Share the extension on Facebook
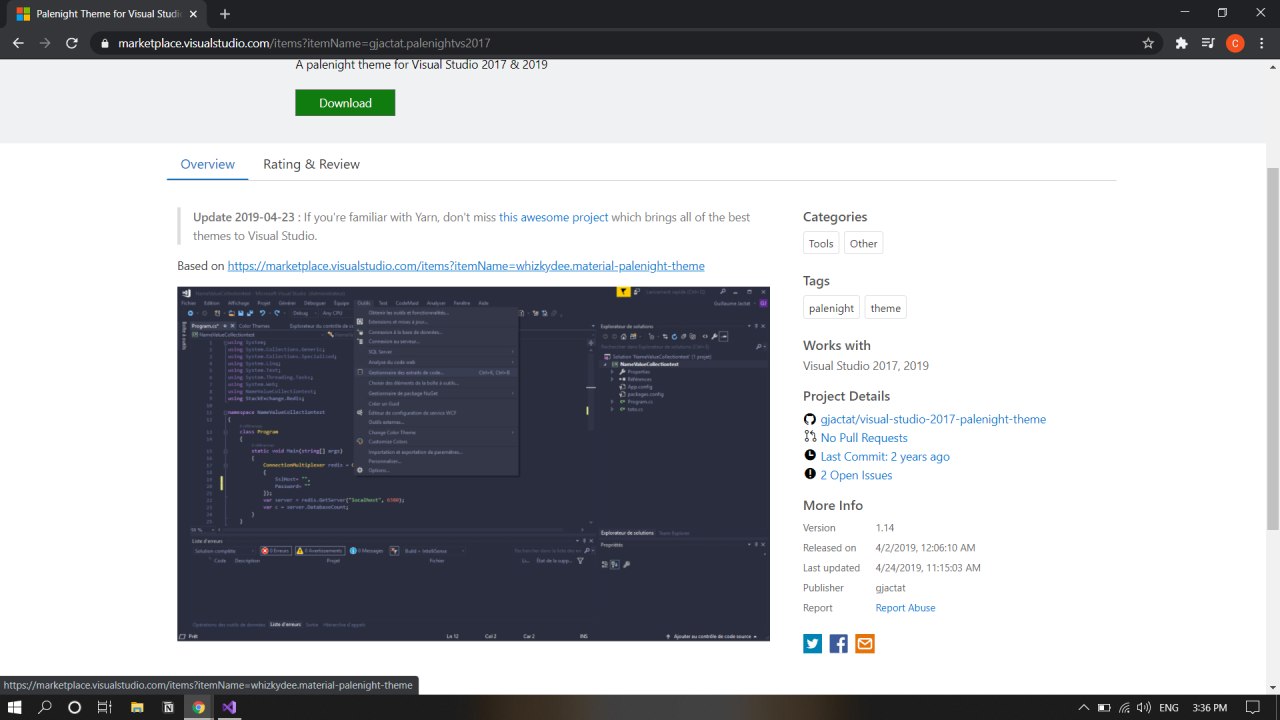The image size is (1280, 720). coord(839,644)
